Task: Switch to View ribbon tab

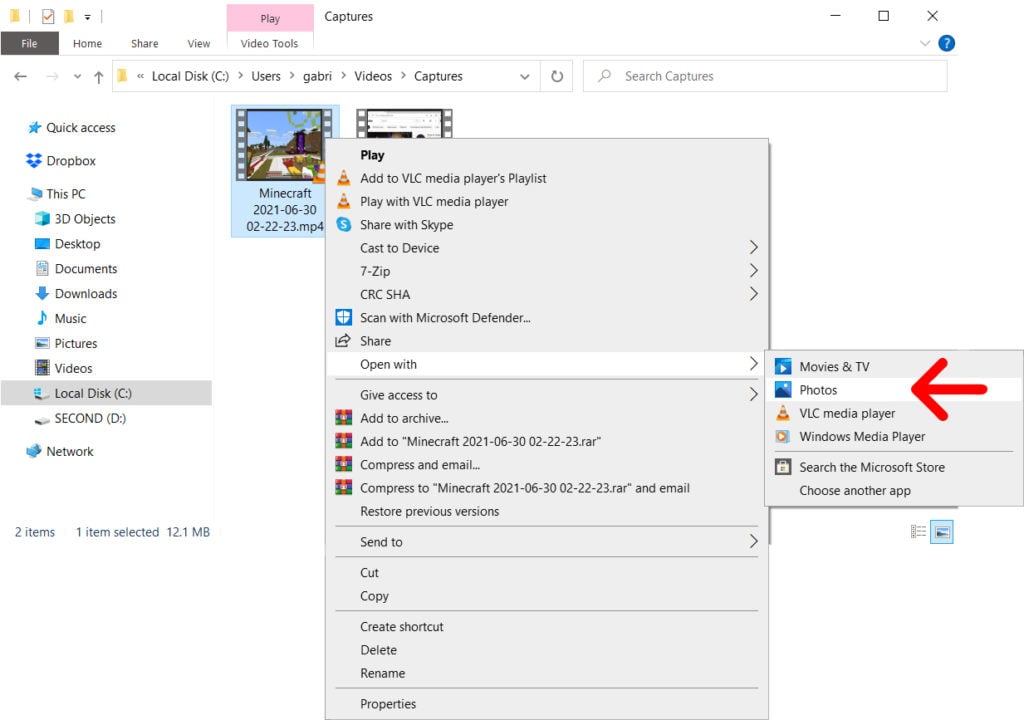Action: point(199,44)
